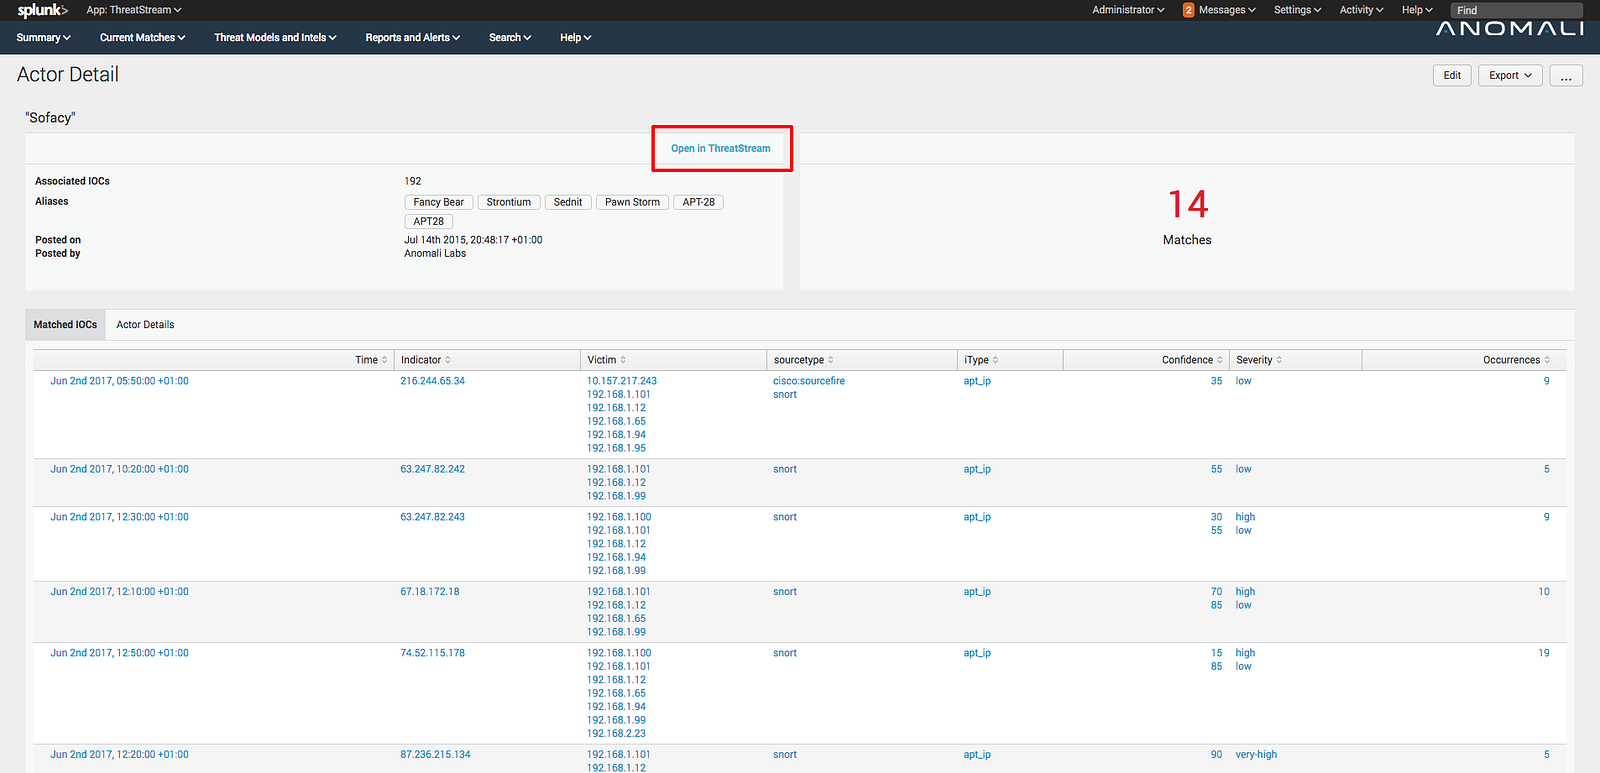Screen dimensions: 1600x773
Task: Open indicator 216.244.65.34
Action: (433, 381)
